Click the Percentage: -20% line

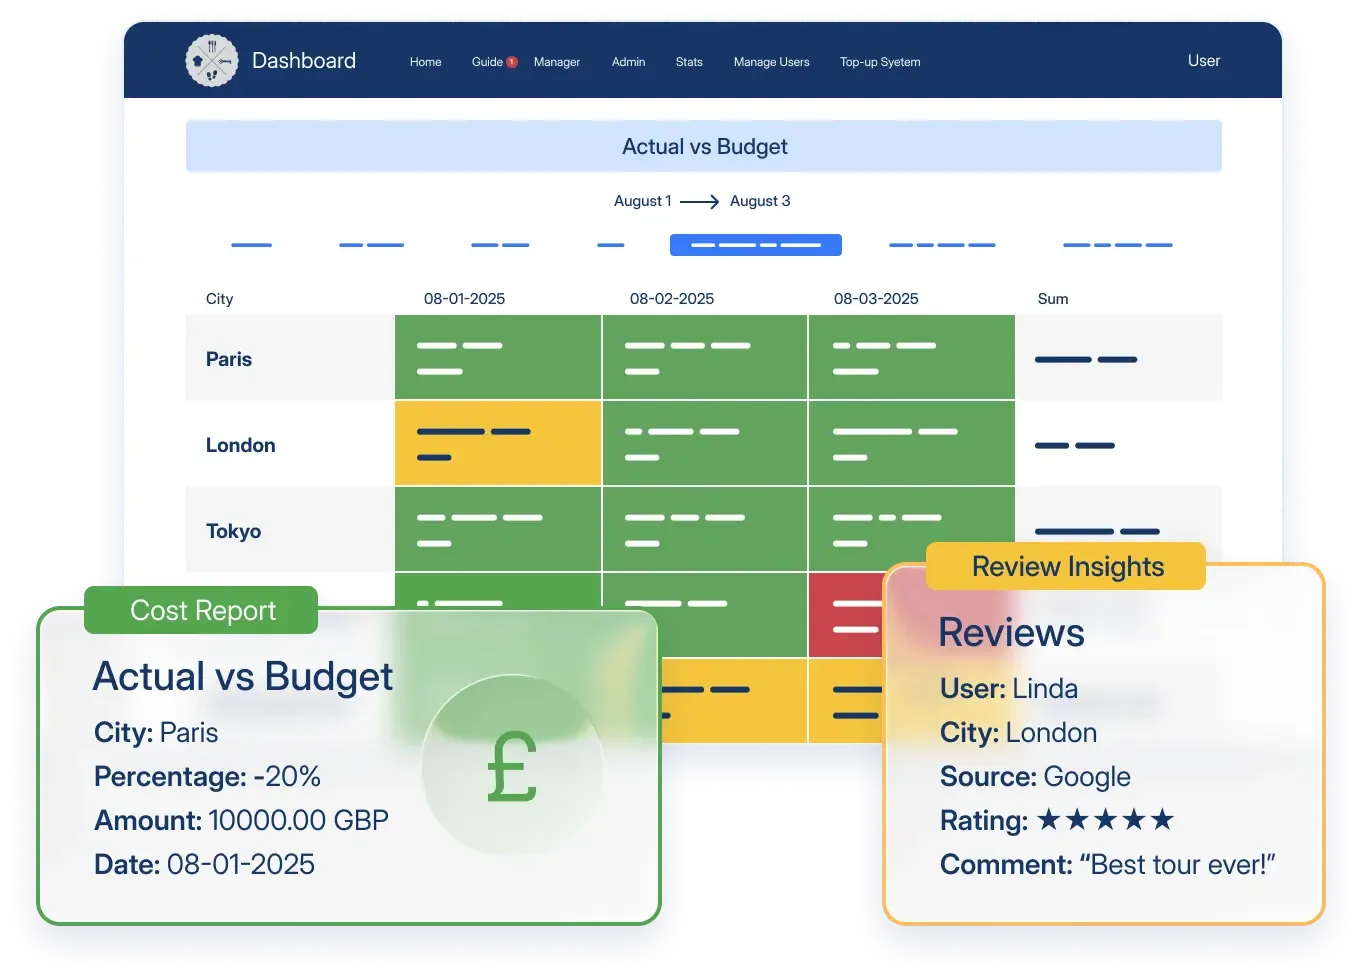(x=208, y=776)
